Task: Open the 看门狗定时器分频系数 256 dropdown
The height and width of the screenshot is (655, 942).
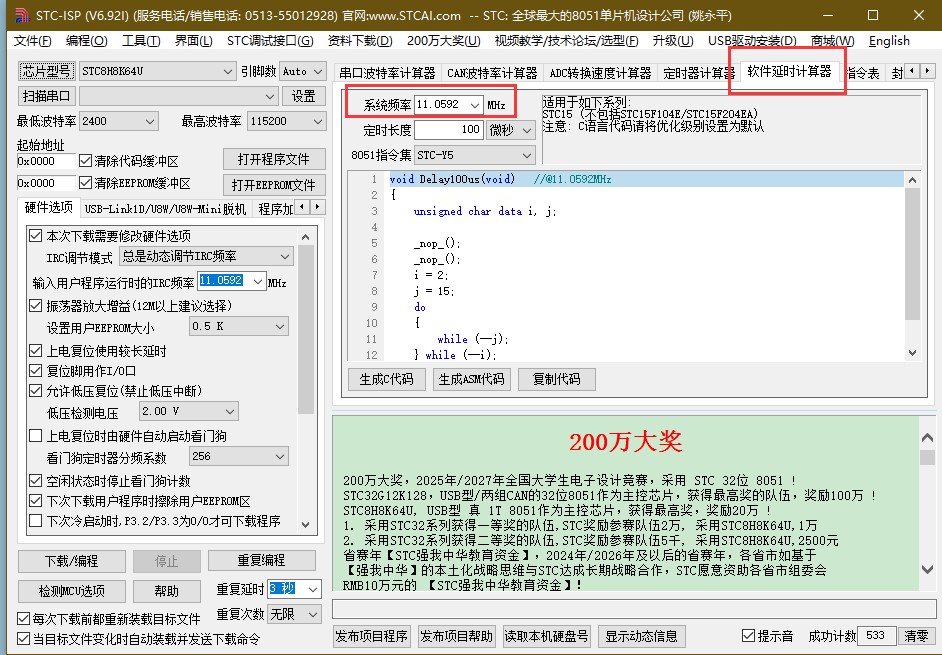Action: [x=280, y=457]
